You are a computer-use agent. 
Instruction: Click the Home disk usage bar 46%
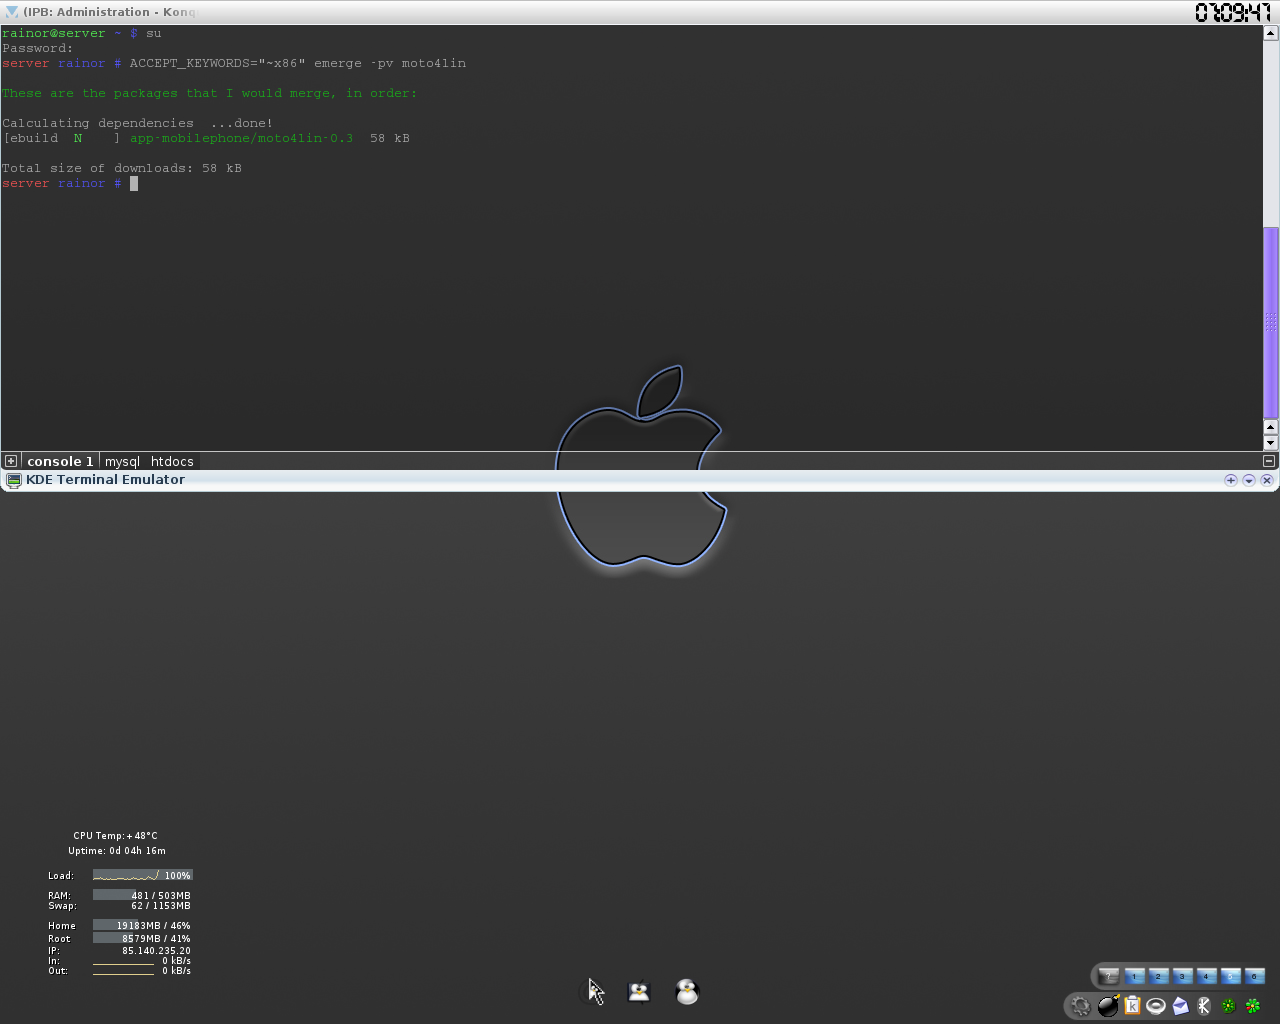[142, 925]
